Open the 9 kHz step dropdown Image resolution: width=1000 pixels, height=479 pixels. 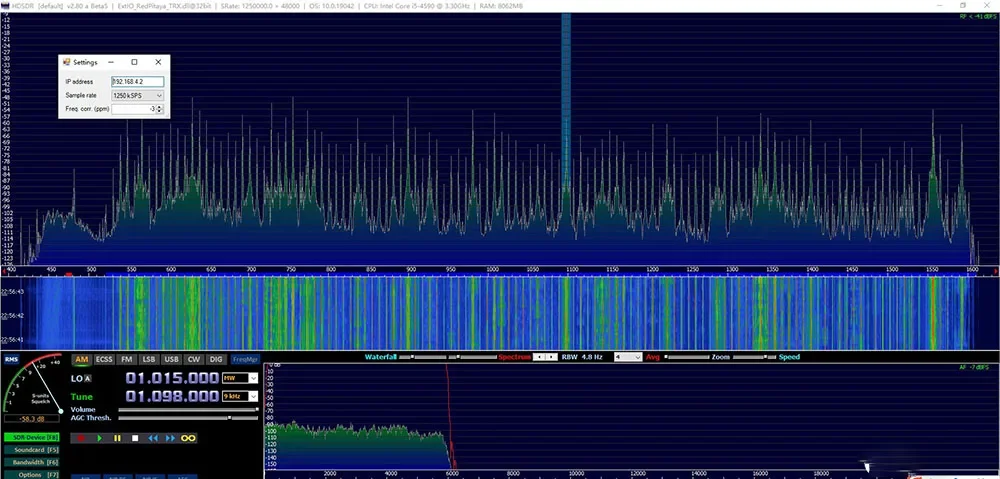(253, 396)
